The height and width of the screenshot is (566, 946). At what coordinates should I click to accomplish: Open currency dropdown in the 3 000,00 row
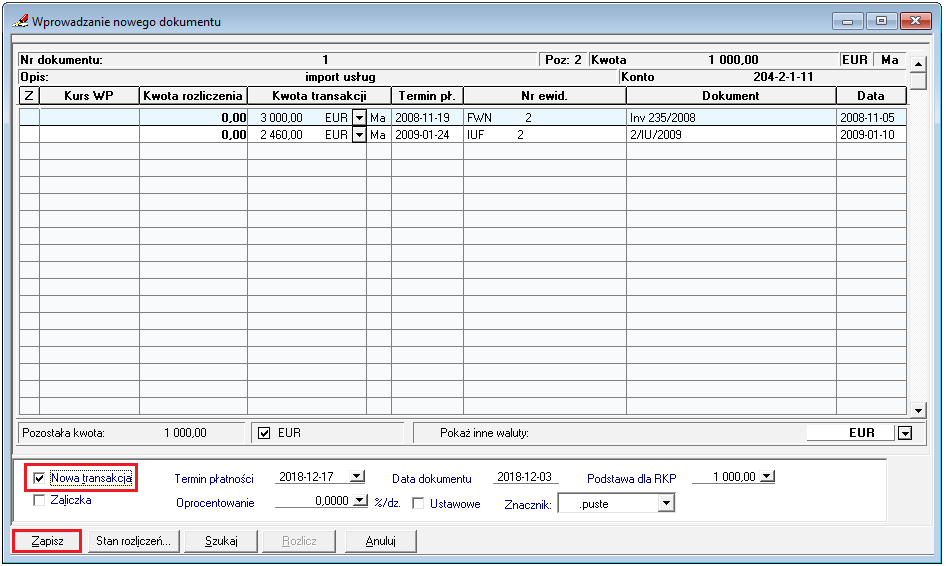(359, 118)
